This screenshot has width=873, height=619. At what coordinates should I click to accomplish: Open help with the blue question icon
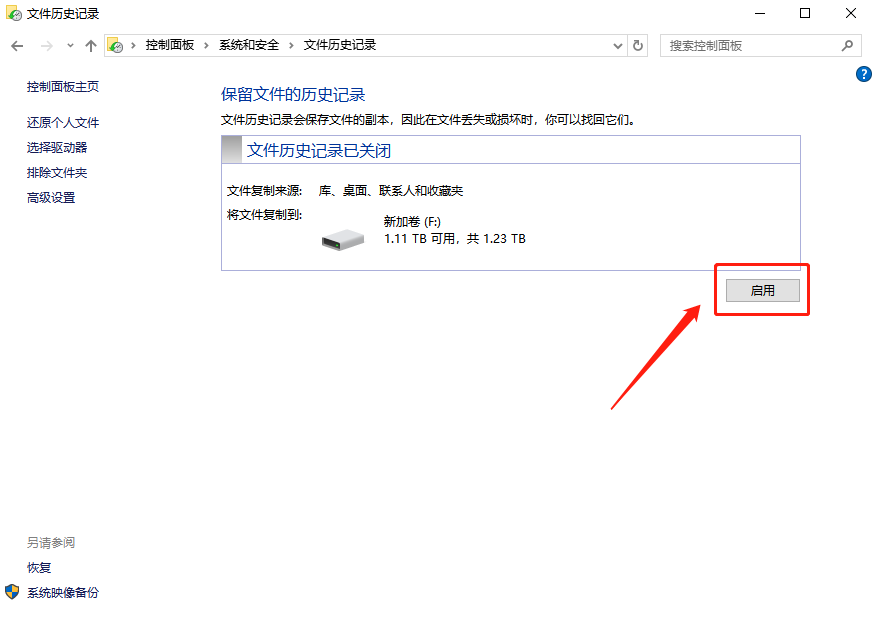pyautogui.click(x=864, y=73)
